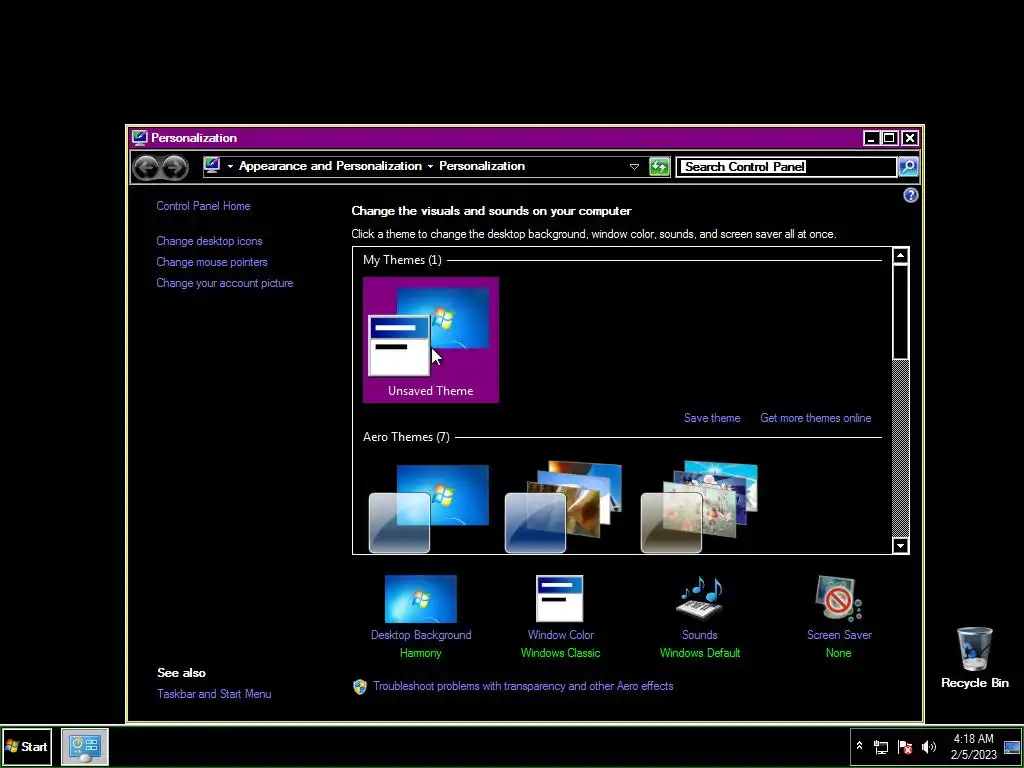Open the address bar history dropdown
Image resolution: width=1024 pixels, height=768 pixels.
[x=633, y=167]
